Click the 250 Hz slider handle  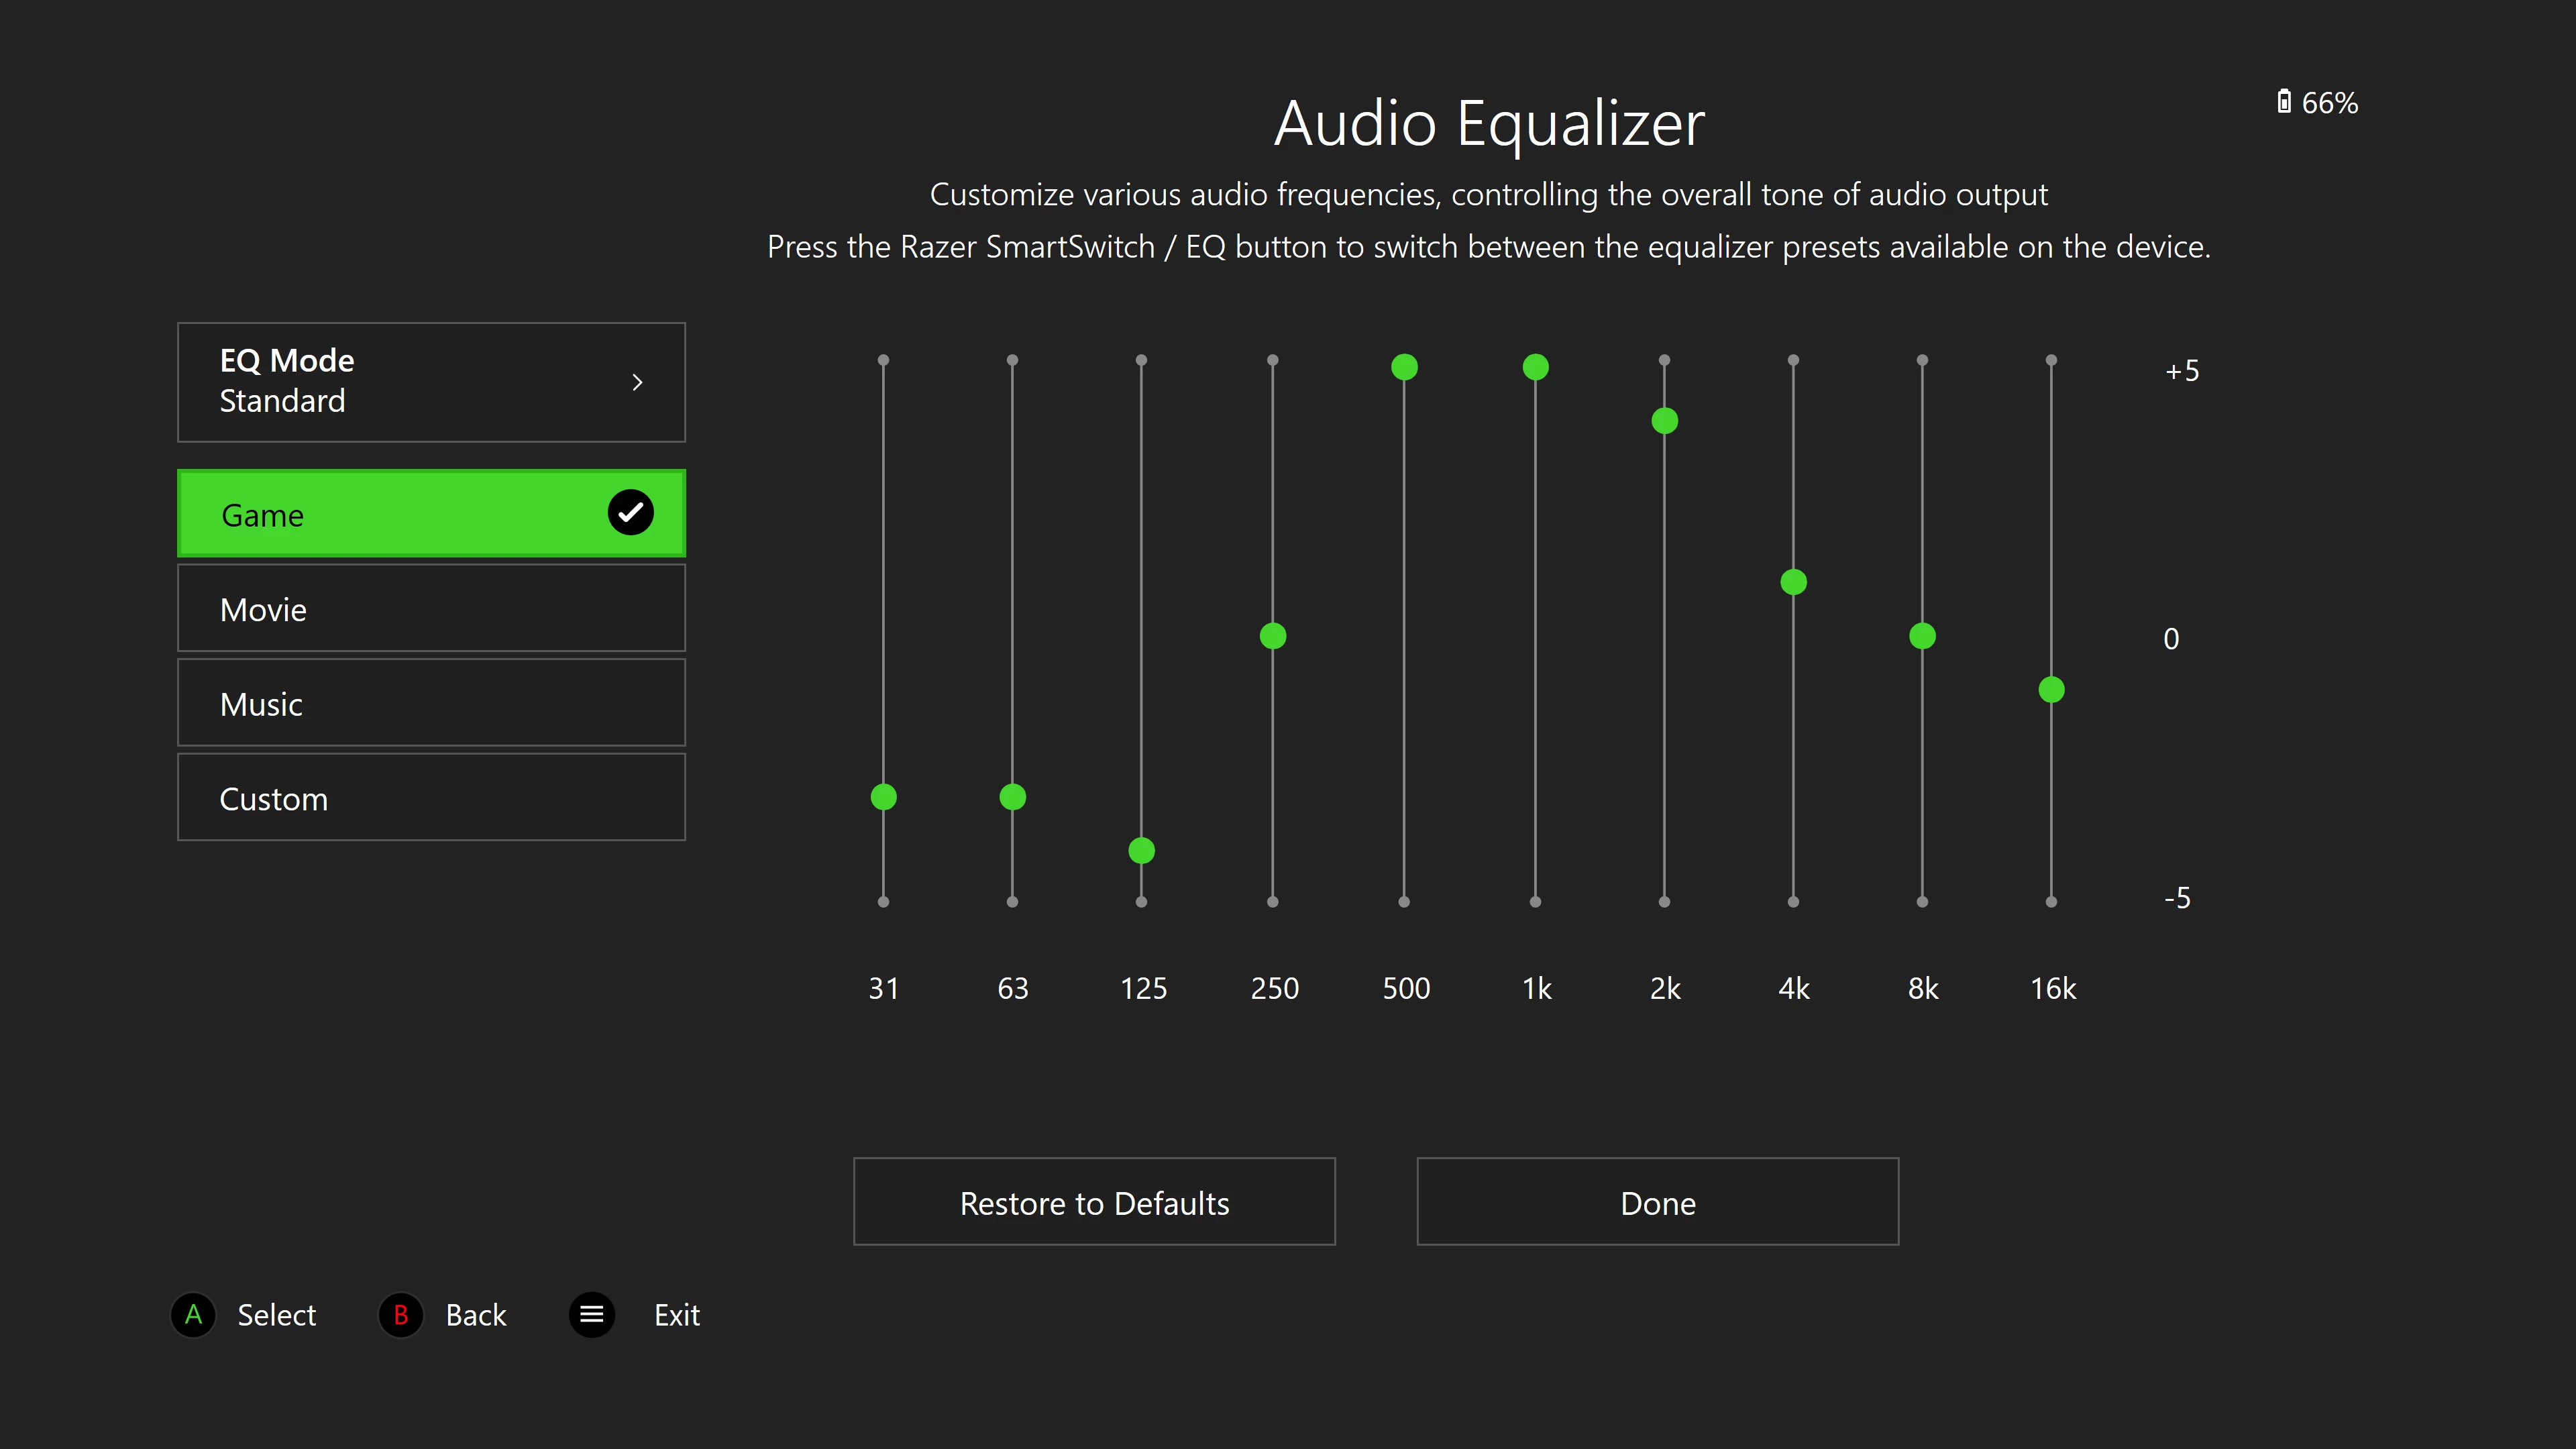pyautogui.click(x=1273, y=636)
